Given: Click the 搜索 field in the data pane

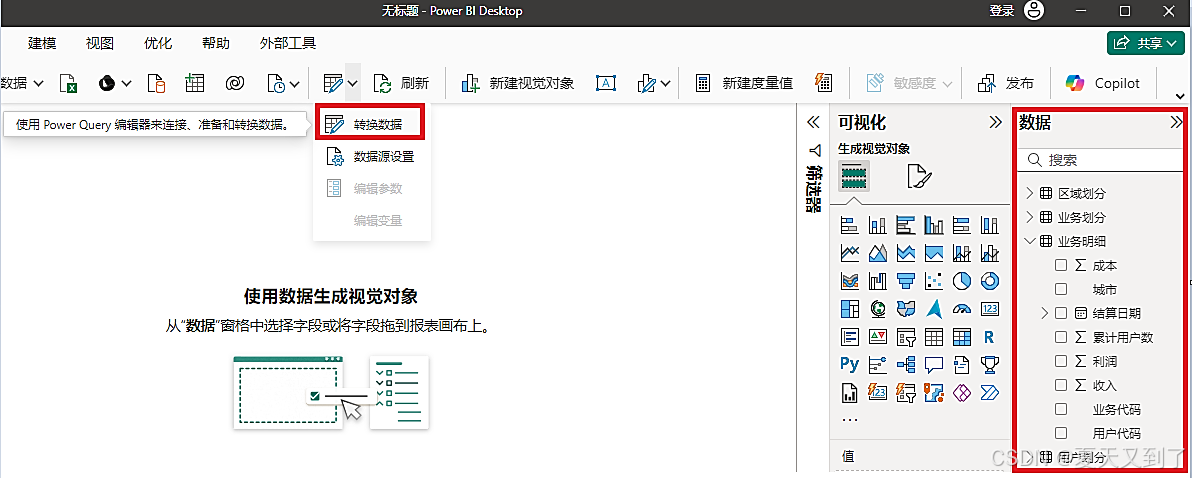Looking at the screenshot, I should 1102,160.
